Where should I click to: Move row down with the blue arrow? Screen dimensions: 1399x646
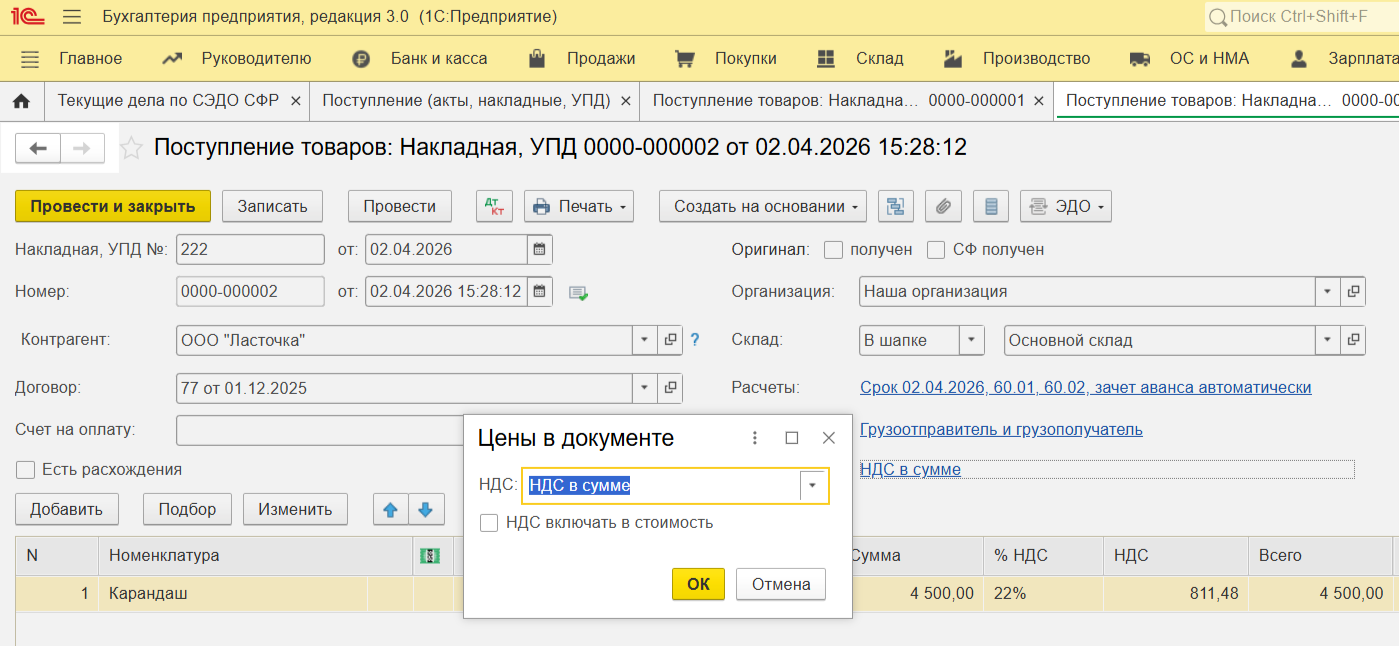[425, 509]
